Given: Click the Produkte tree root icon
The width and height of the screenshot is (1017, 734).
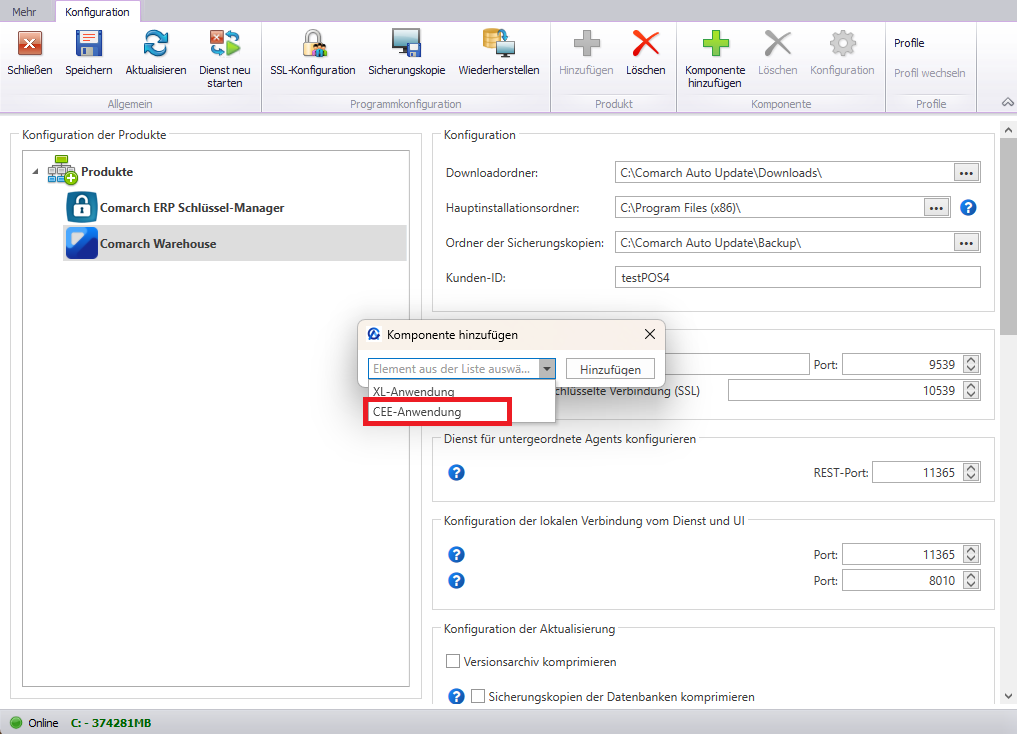Looking at the screenshot, I should tap(62, 171).
